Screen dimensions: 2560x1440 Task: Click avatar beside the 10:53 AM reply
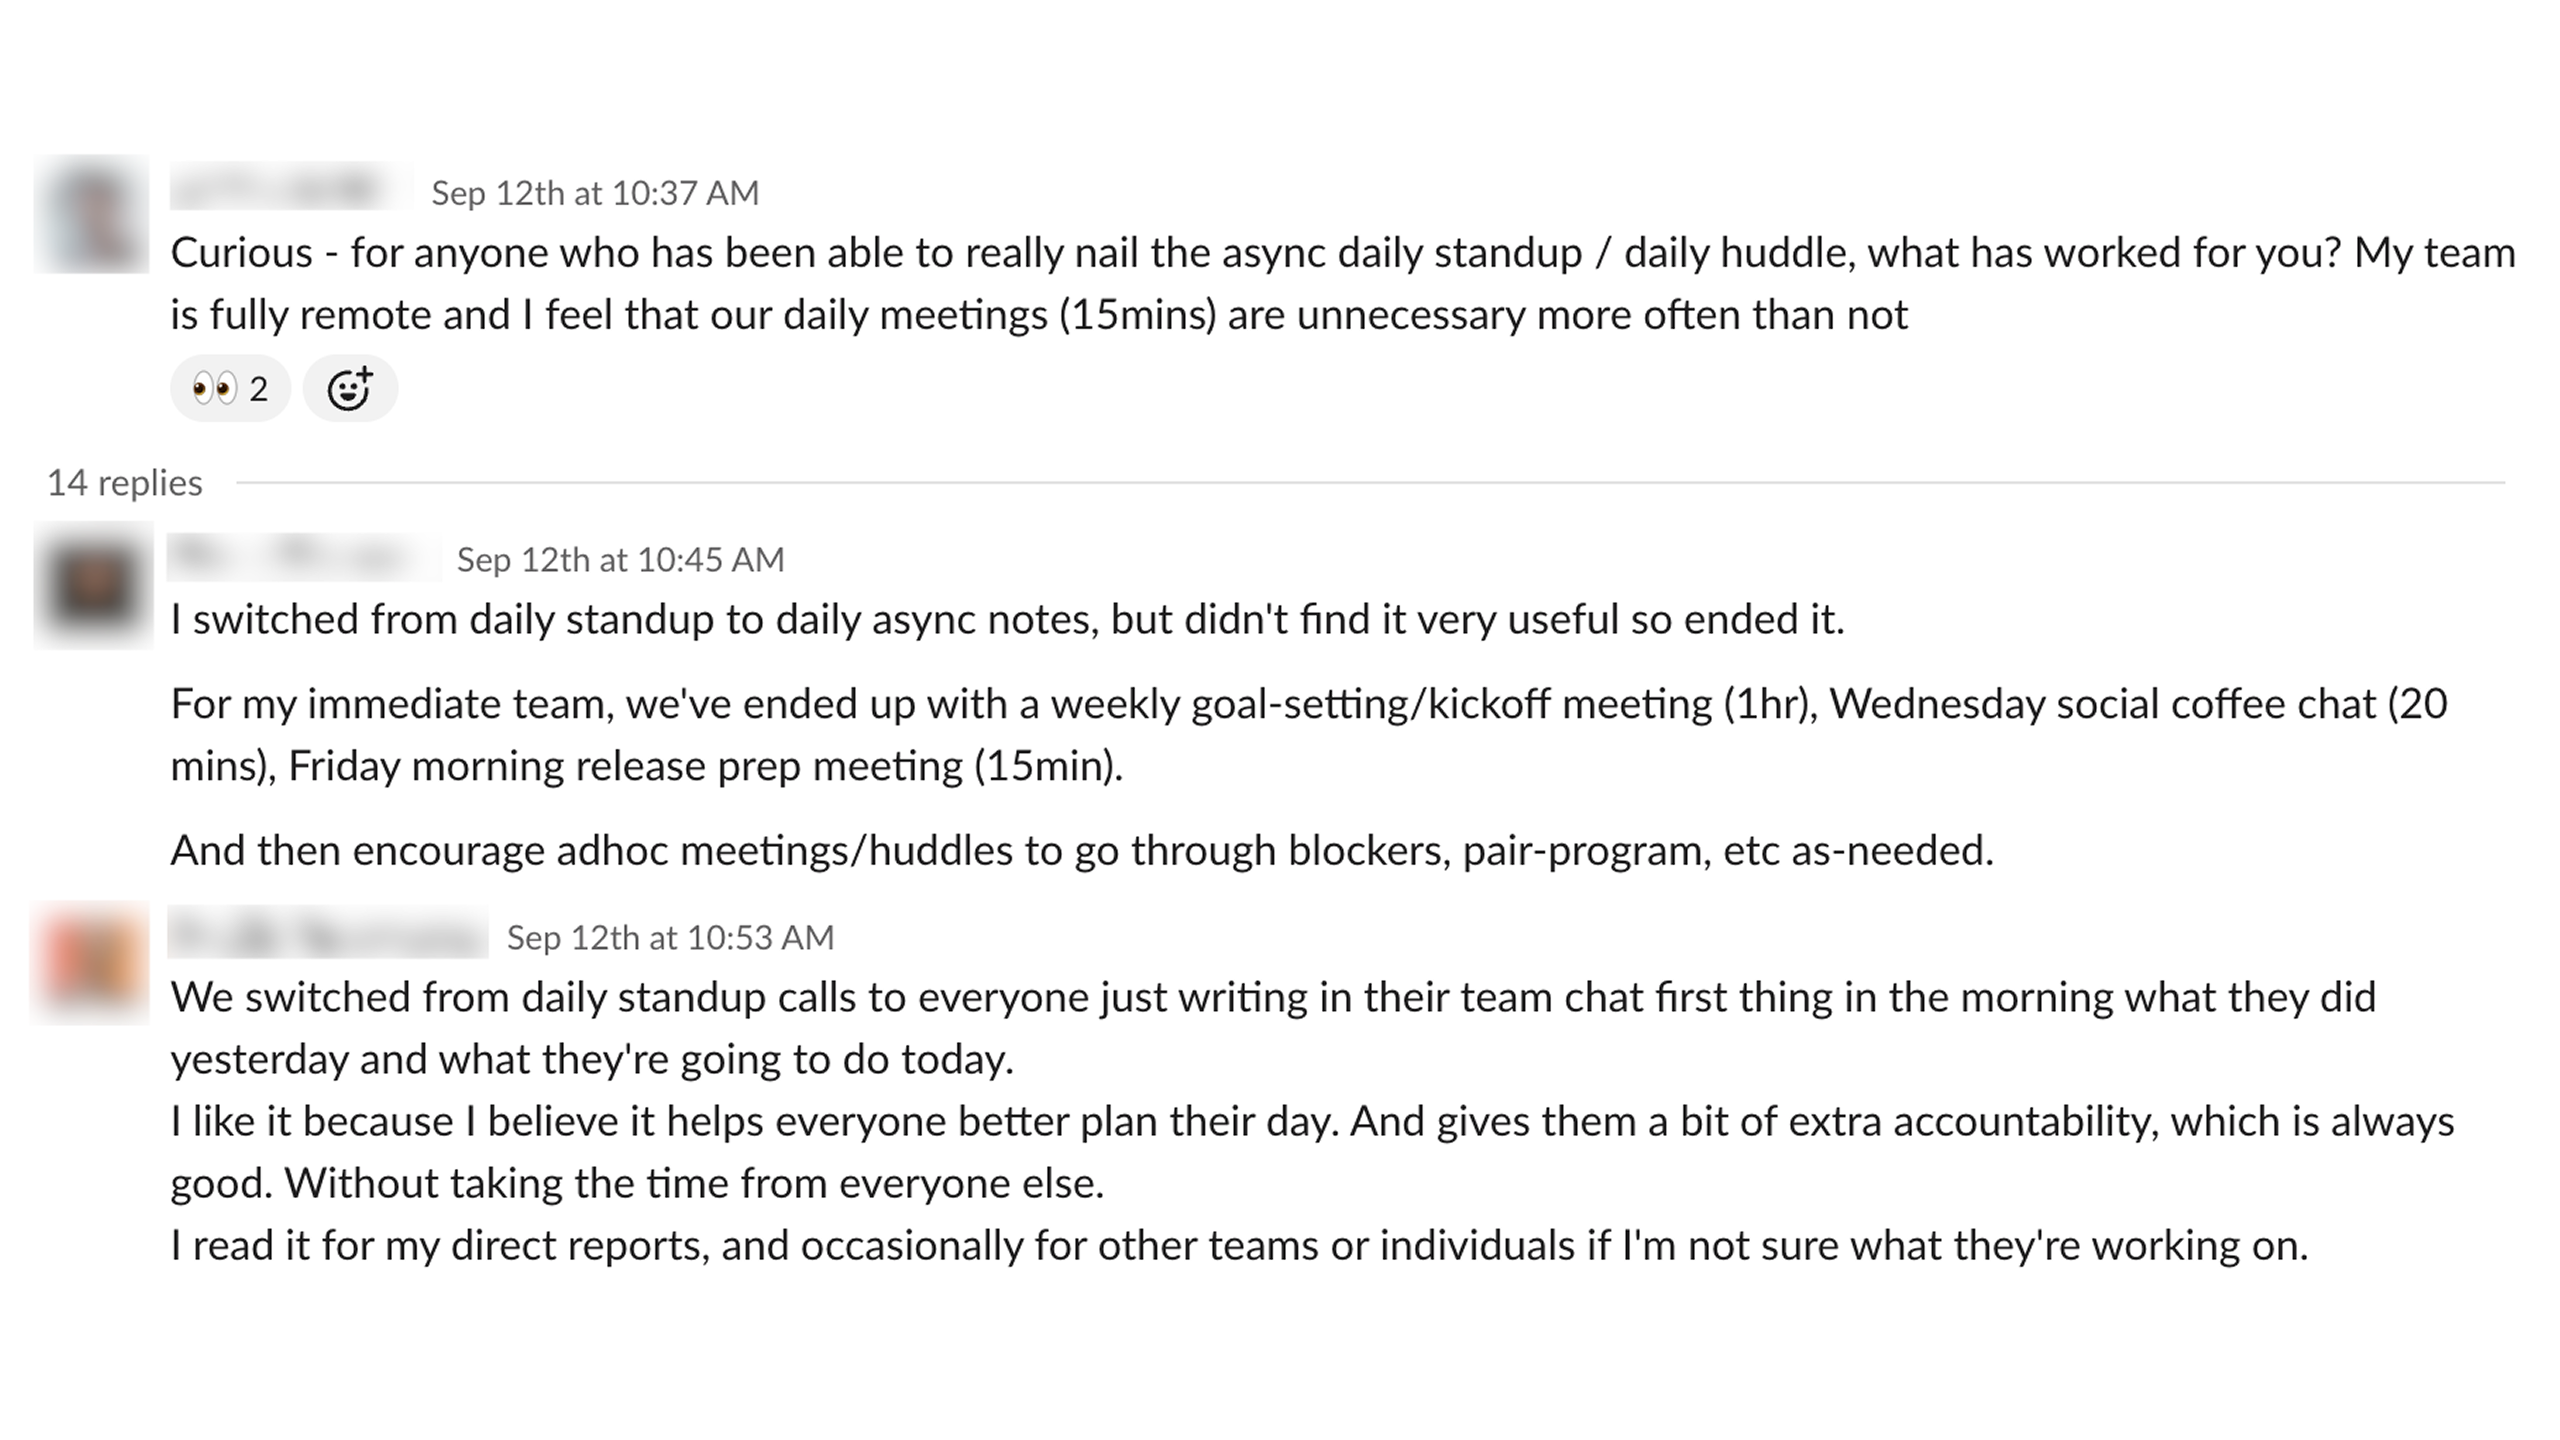point(90,963)
